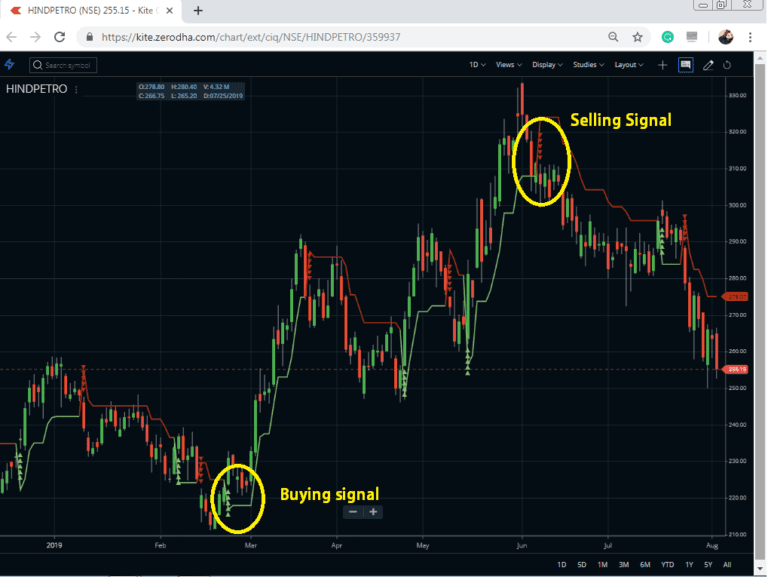
Task: Open the Display menu
Action: click(x=547, y=64)
